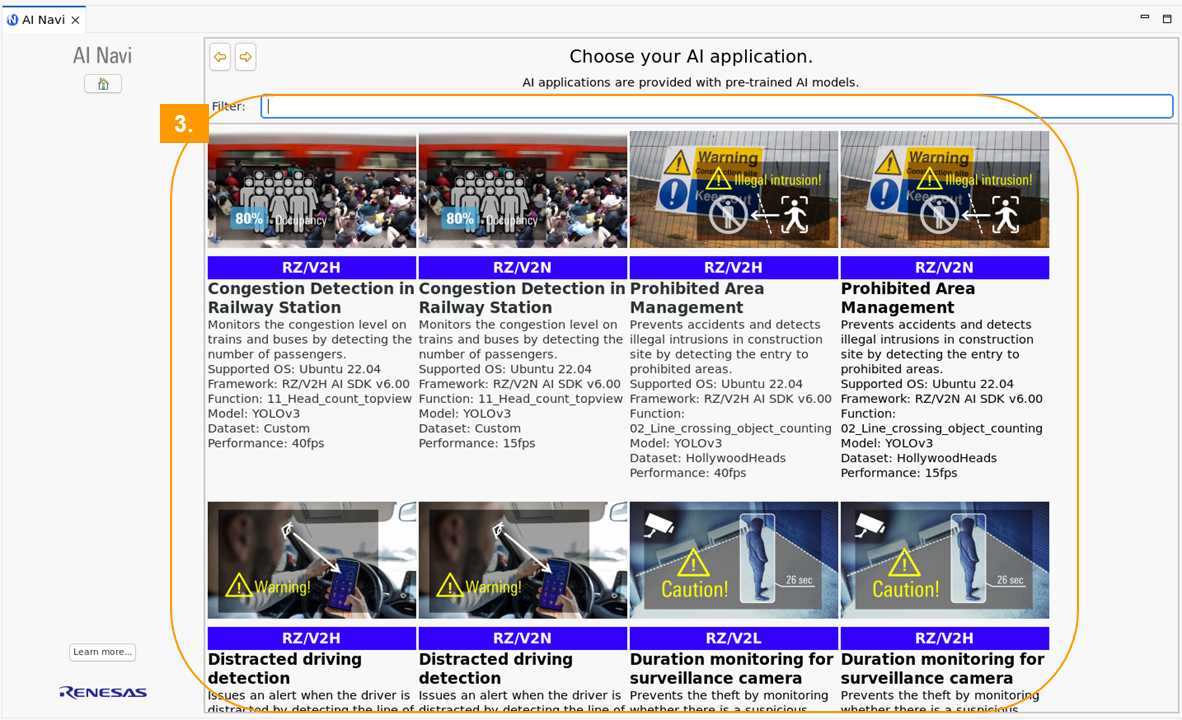Open RZ/V2H Prohibited Area Management thumbnail

pos(733,189)
